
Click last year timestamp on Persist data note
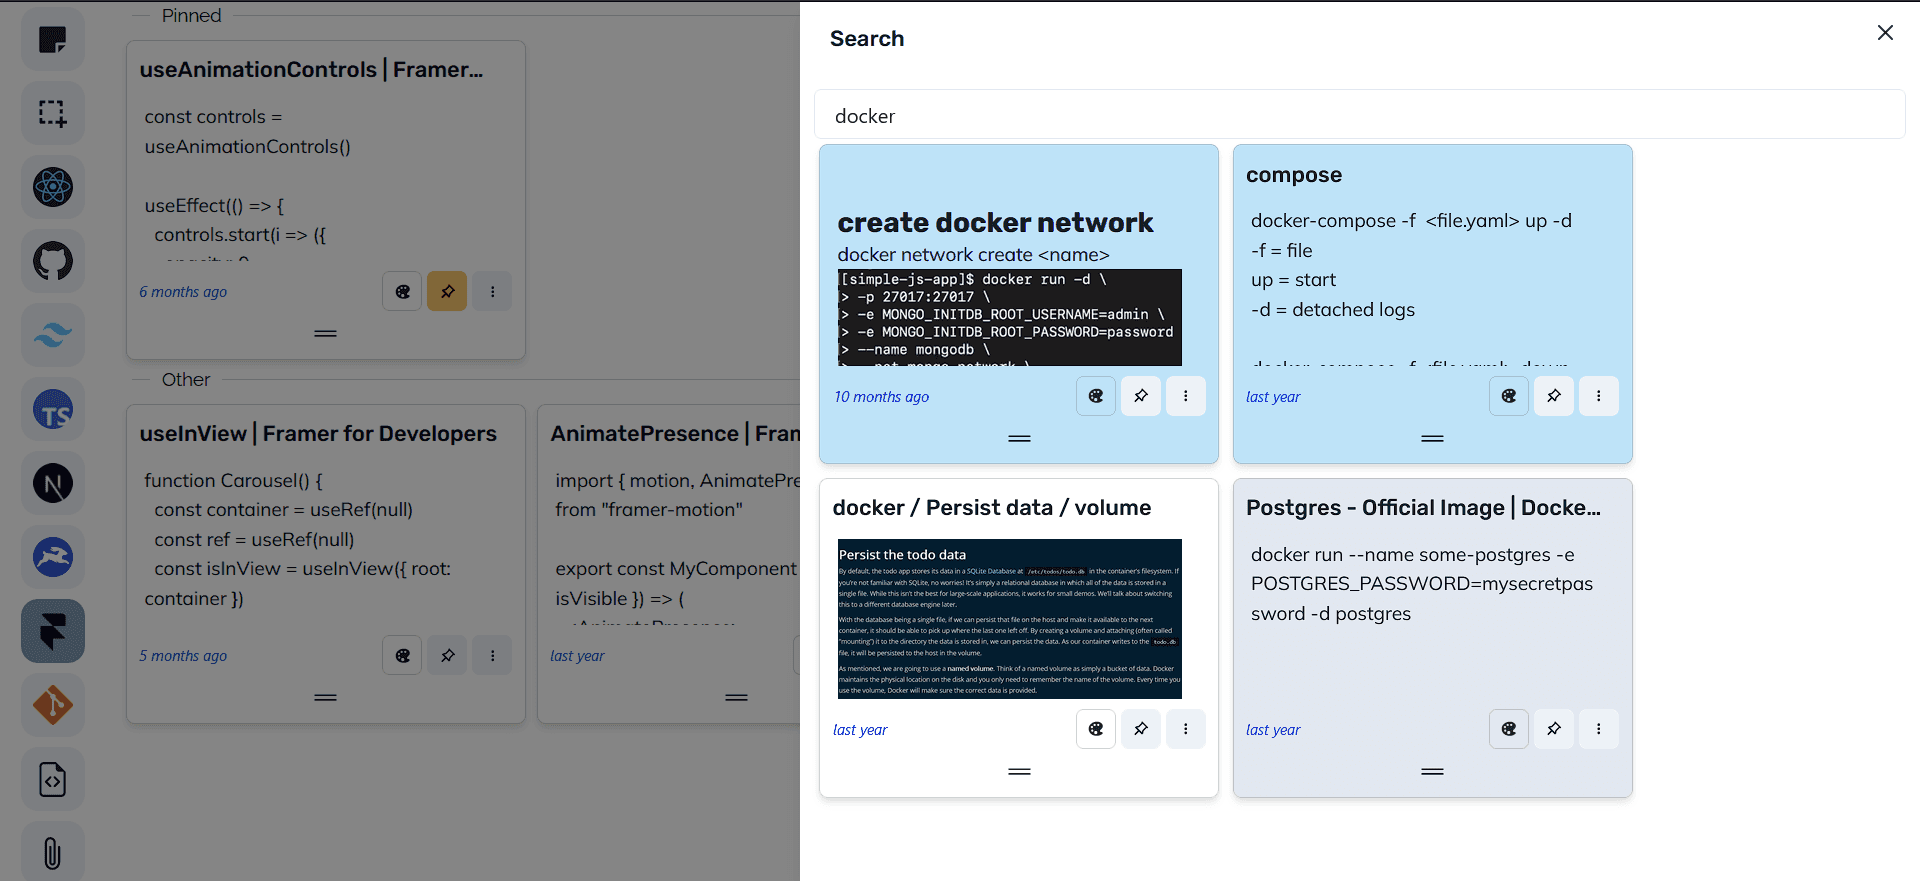click(x=860, y=730)
